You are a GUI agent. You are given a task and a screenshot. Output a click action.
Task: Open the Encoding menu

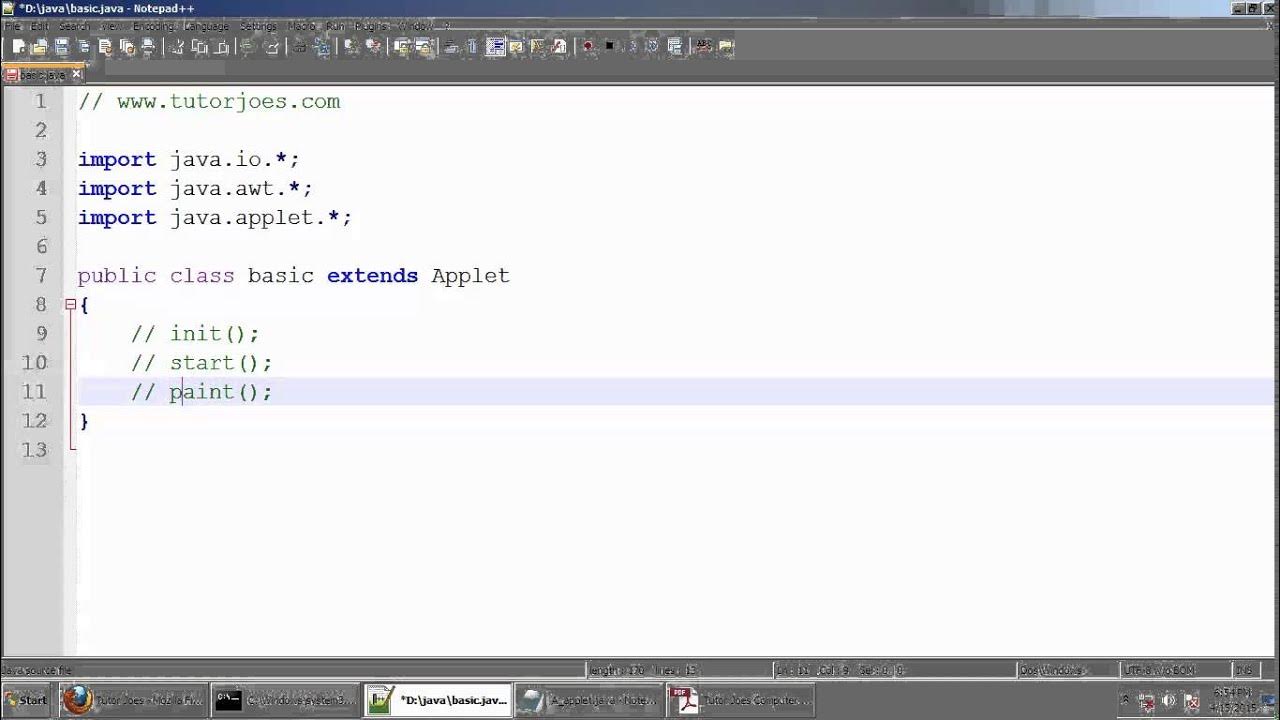pyautogui.click(x=153, y=26)
